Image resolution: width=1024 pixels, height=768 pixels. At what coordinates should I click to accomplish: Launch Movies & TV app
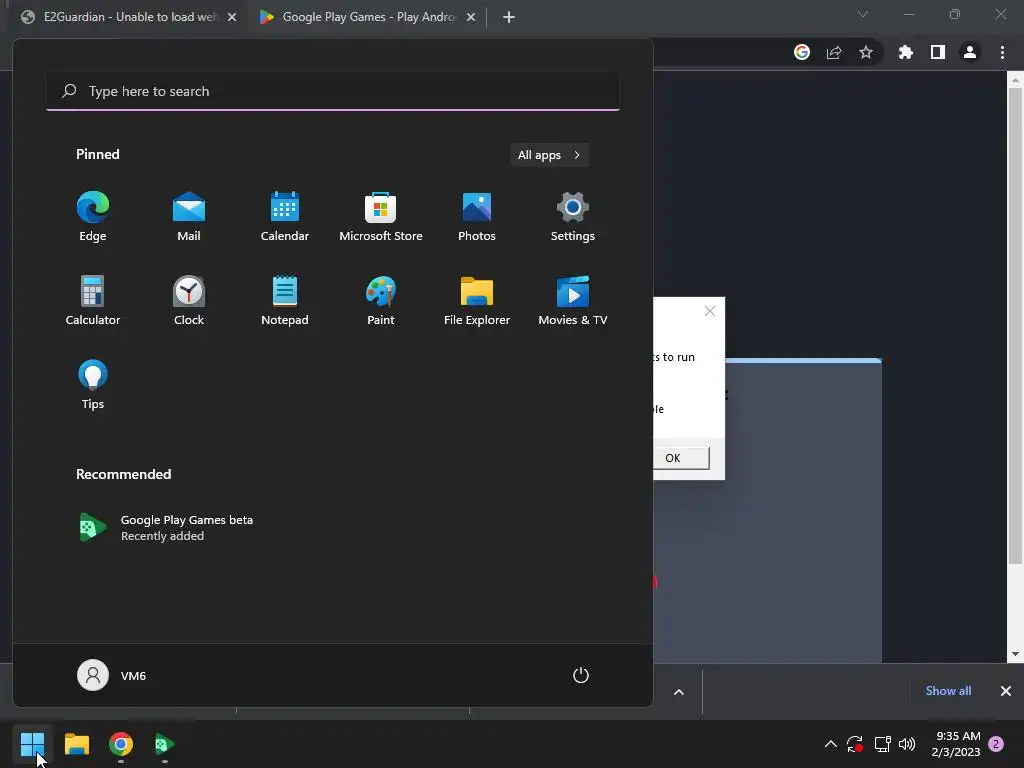click(x=573, y=301)
